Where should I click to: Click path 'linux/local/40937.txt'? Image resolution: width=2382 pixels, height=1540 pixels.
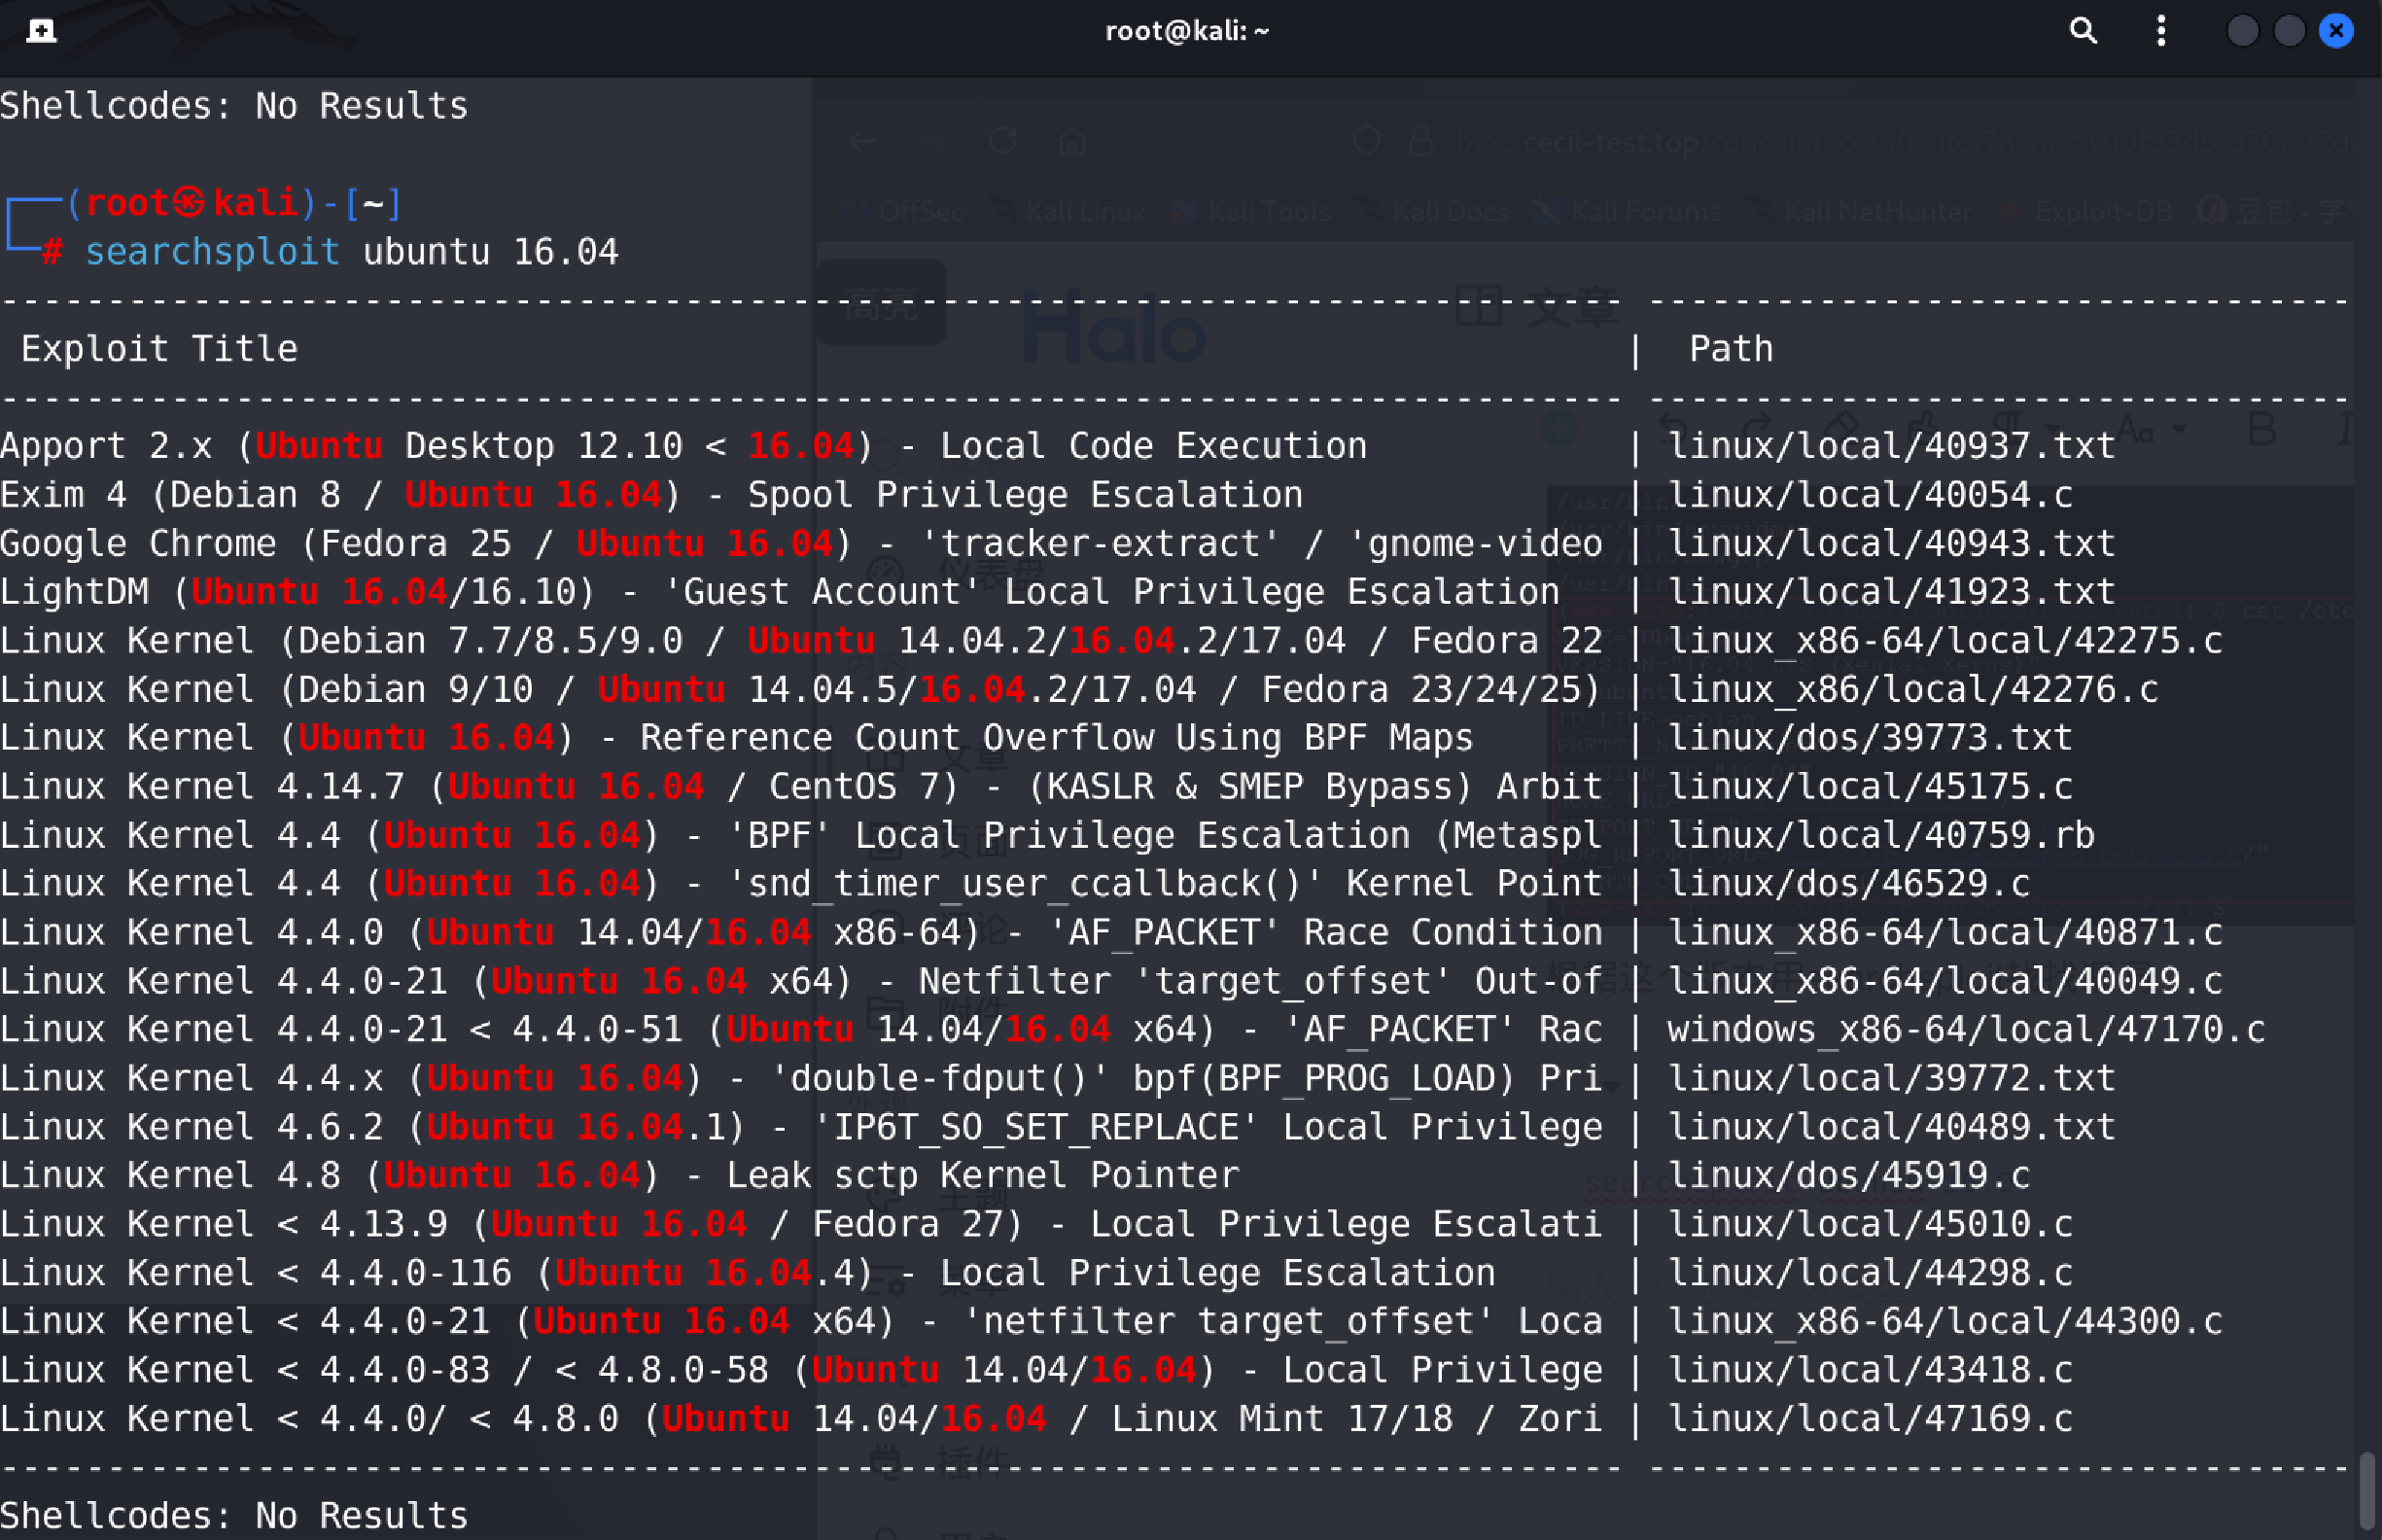(1891, 446)
